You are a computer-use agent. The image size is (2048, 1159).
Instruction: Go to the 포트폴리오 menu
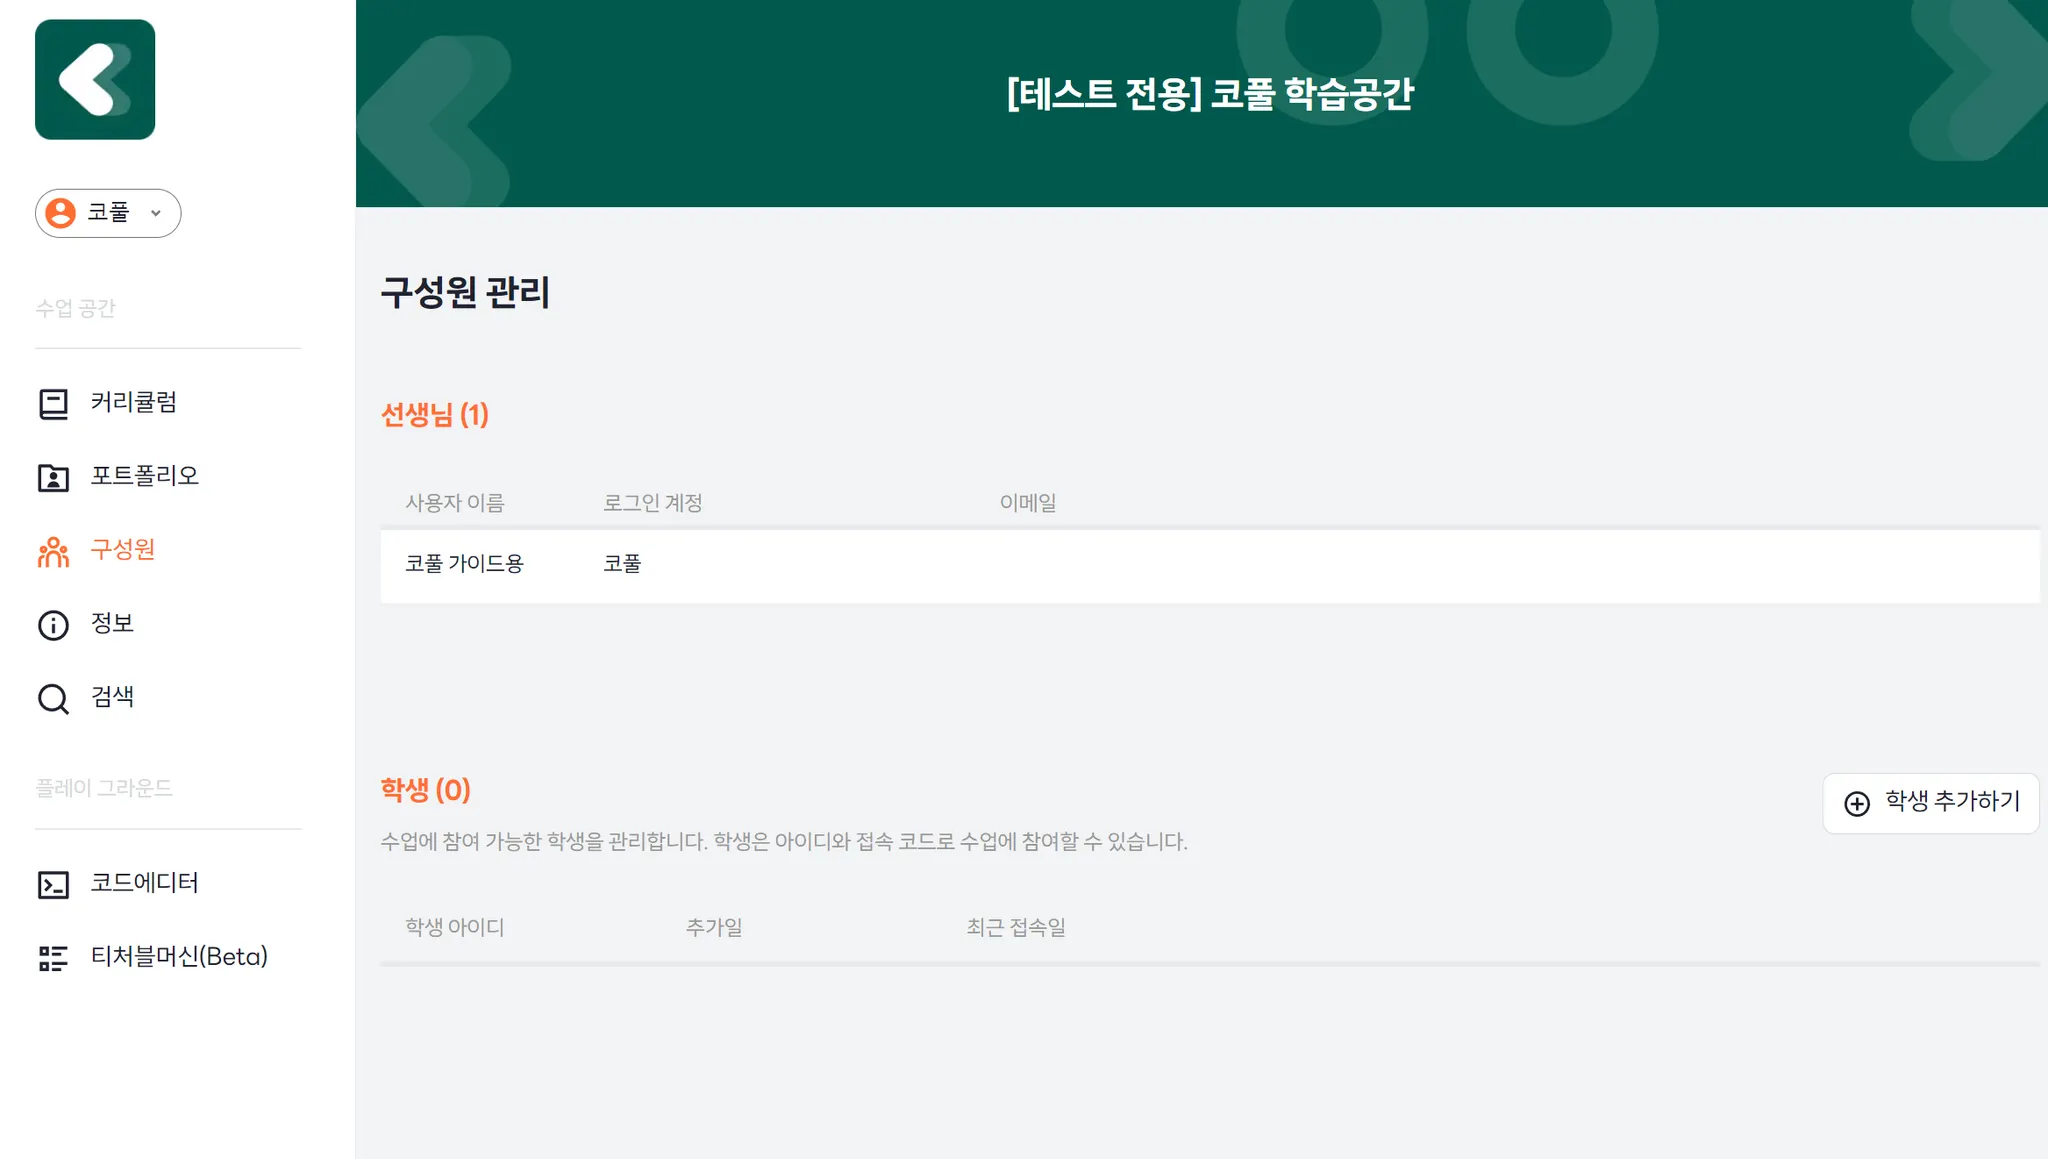(x=145, y=476)
